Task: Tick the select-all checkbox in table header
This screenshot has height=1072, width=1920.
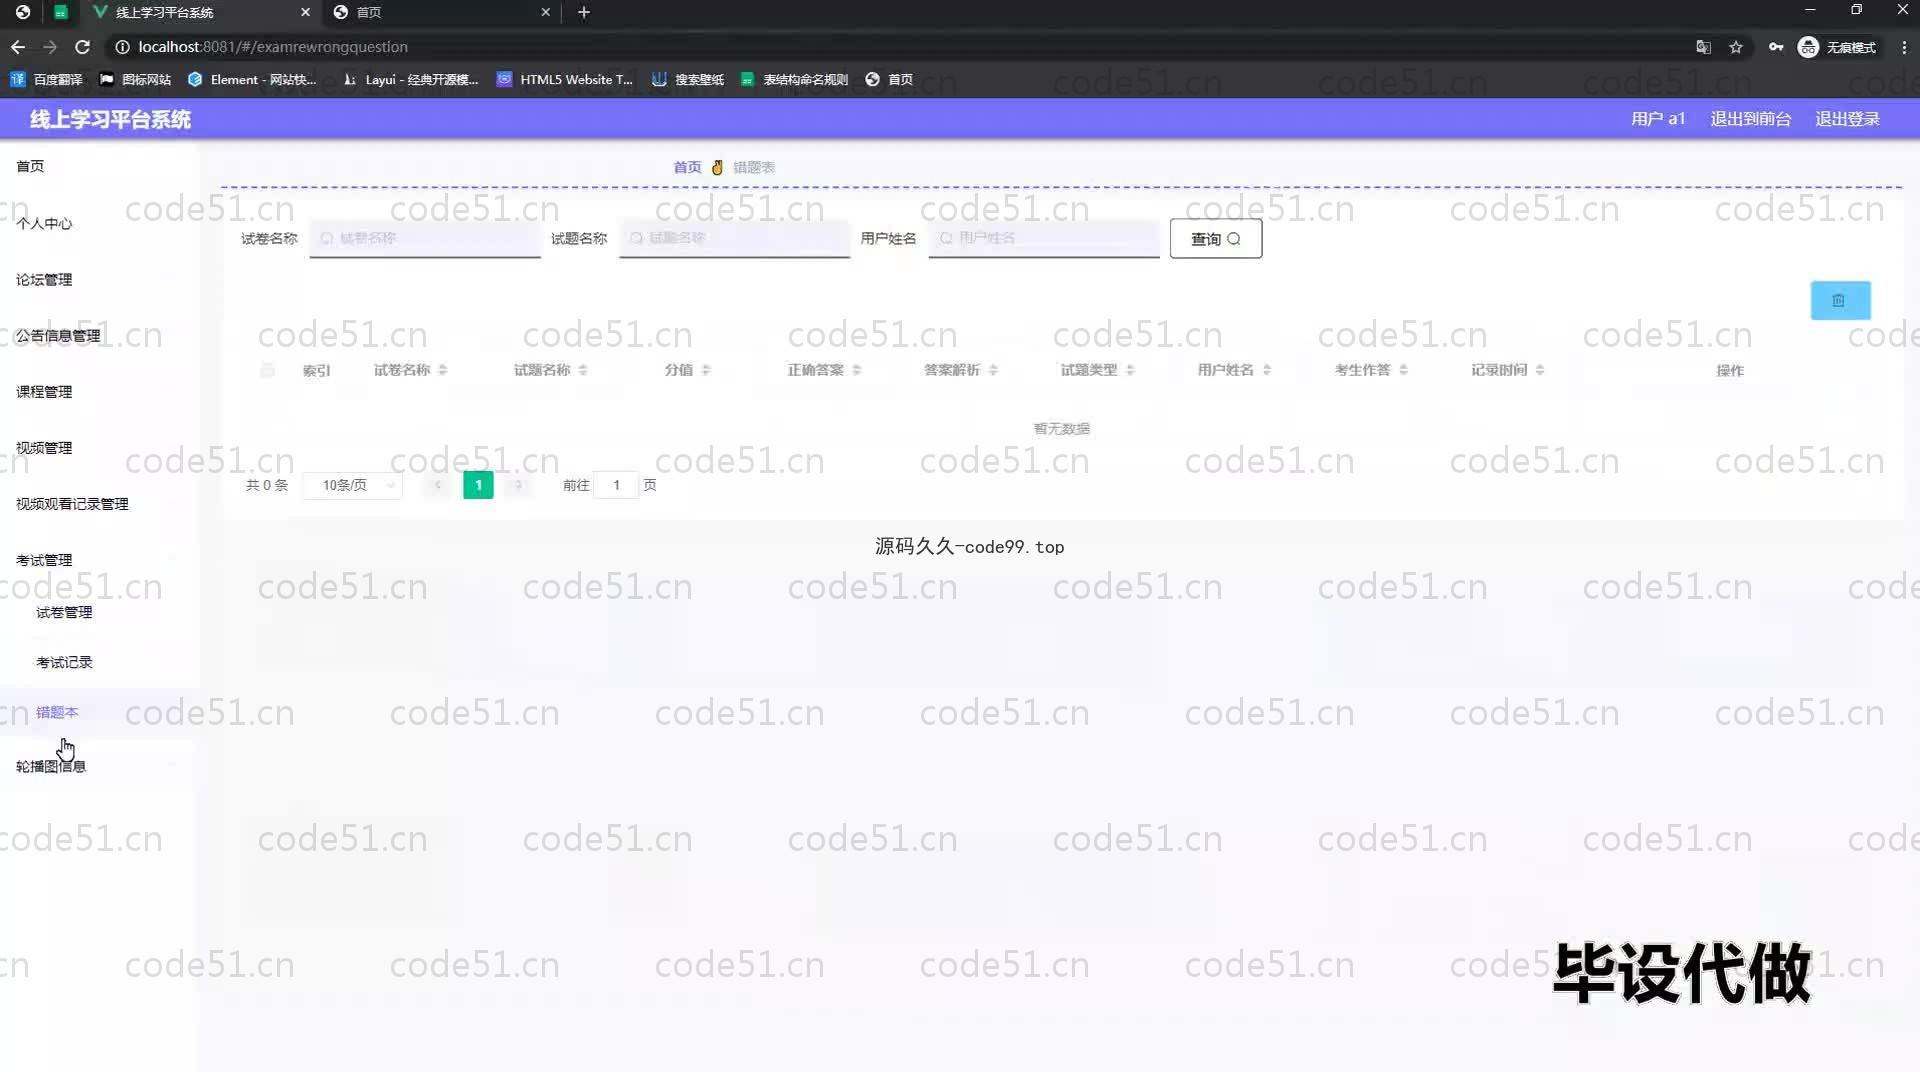Action: click(267, 370)
